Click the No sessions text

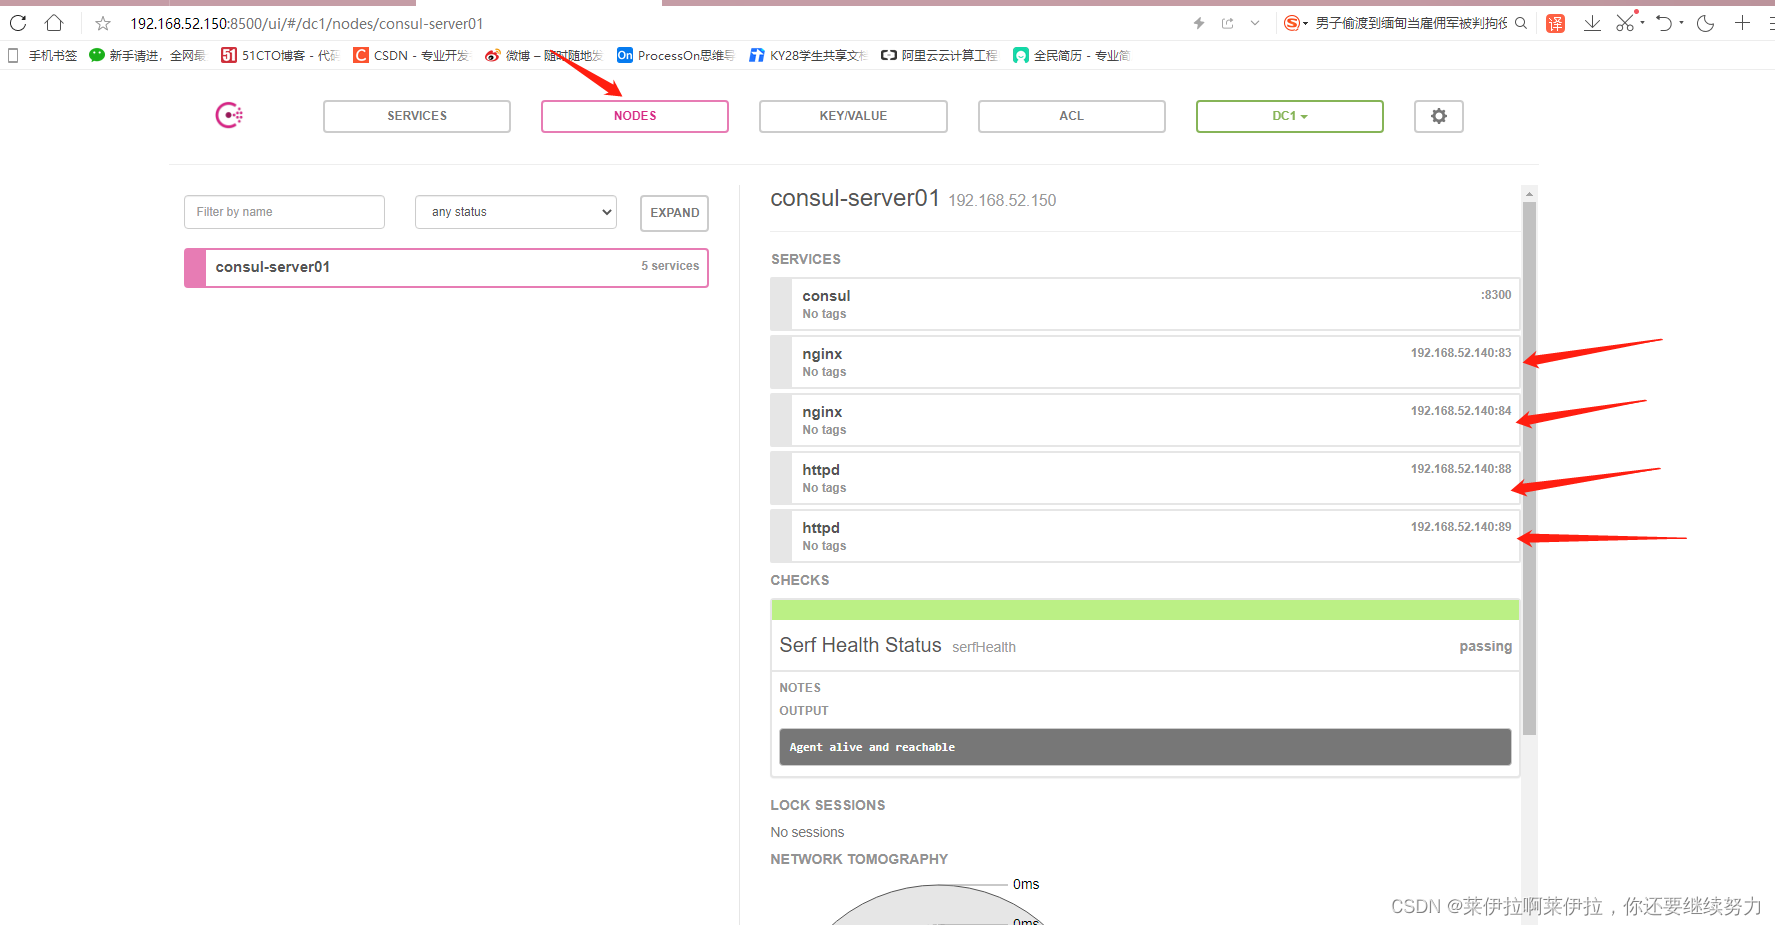point(807,832)
